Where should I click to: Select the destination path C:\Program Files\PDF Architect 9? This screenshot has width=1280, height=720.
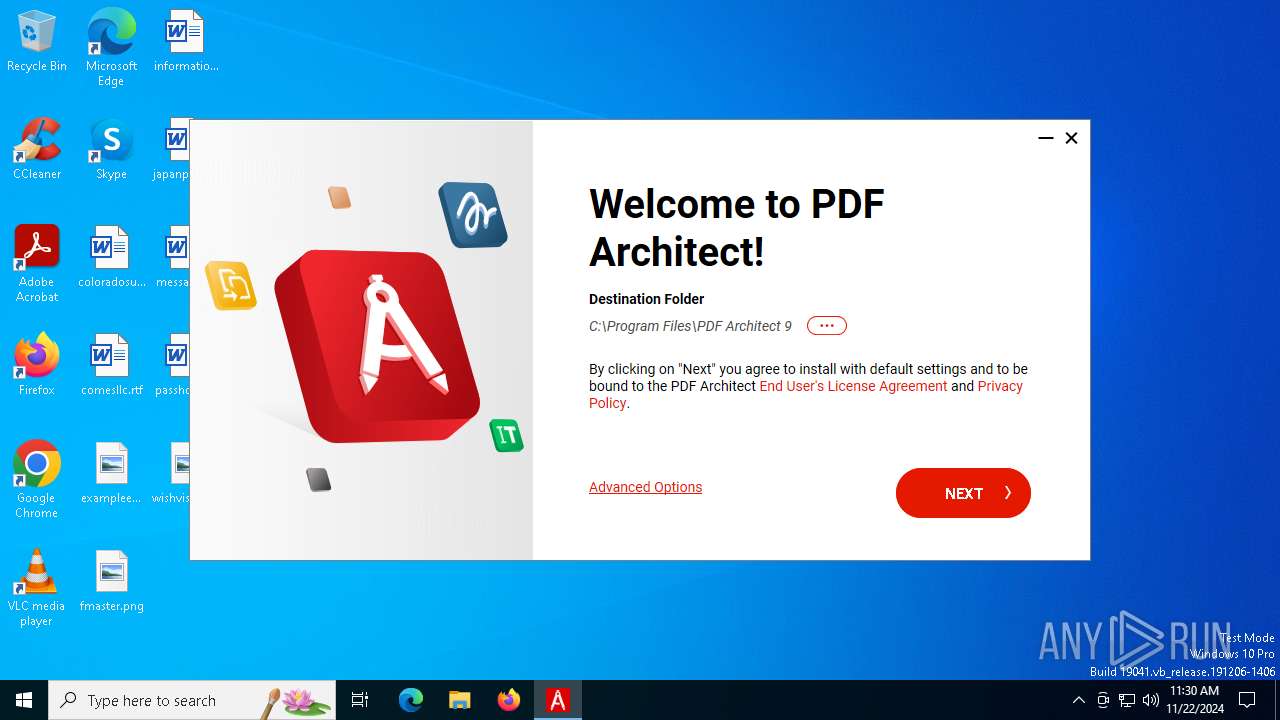(690, 326)
